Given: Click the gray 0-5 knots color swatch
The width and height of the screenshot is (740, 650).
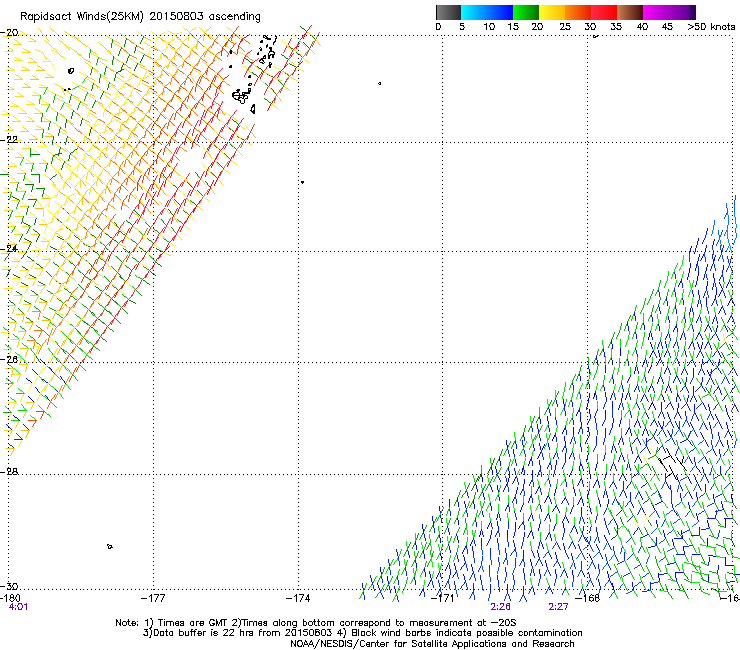Looking at the screenshot, I should click(x=448, y=12).
